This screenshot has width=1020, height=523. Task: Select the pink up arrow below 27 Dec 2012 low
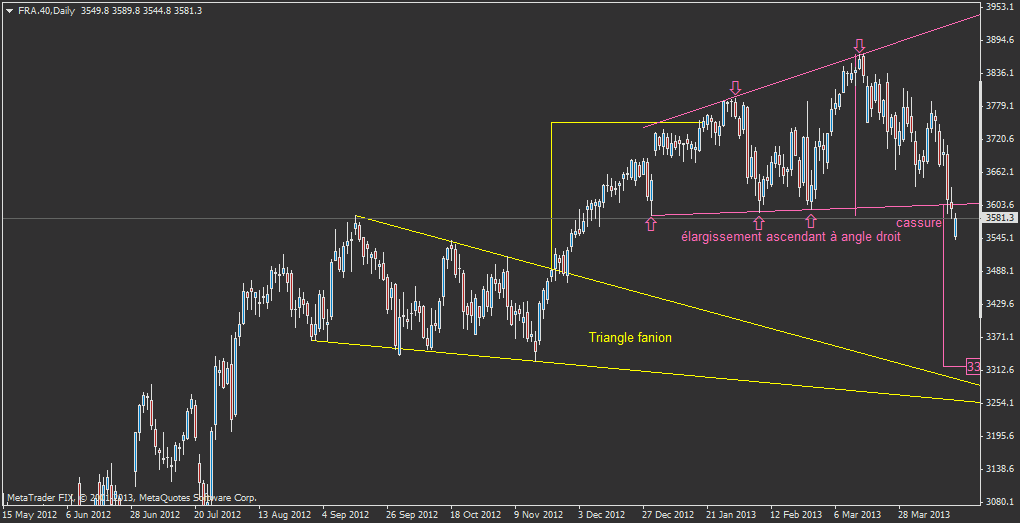(651, 224)
